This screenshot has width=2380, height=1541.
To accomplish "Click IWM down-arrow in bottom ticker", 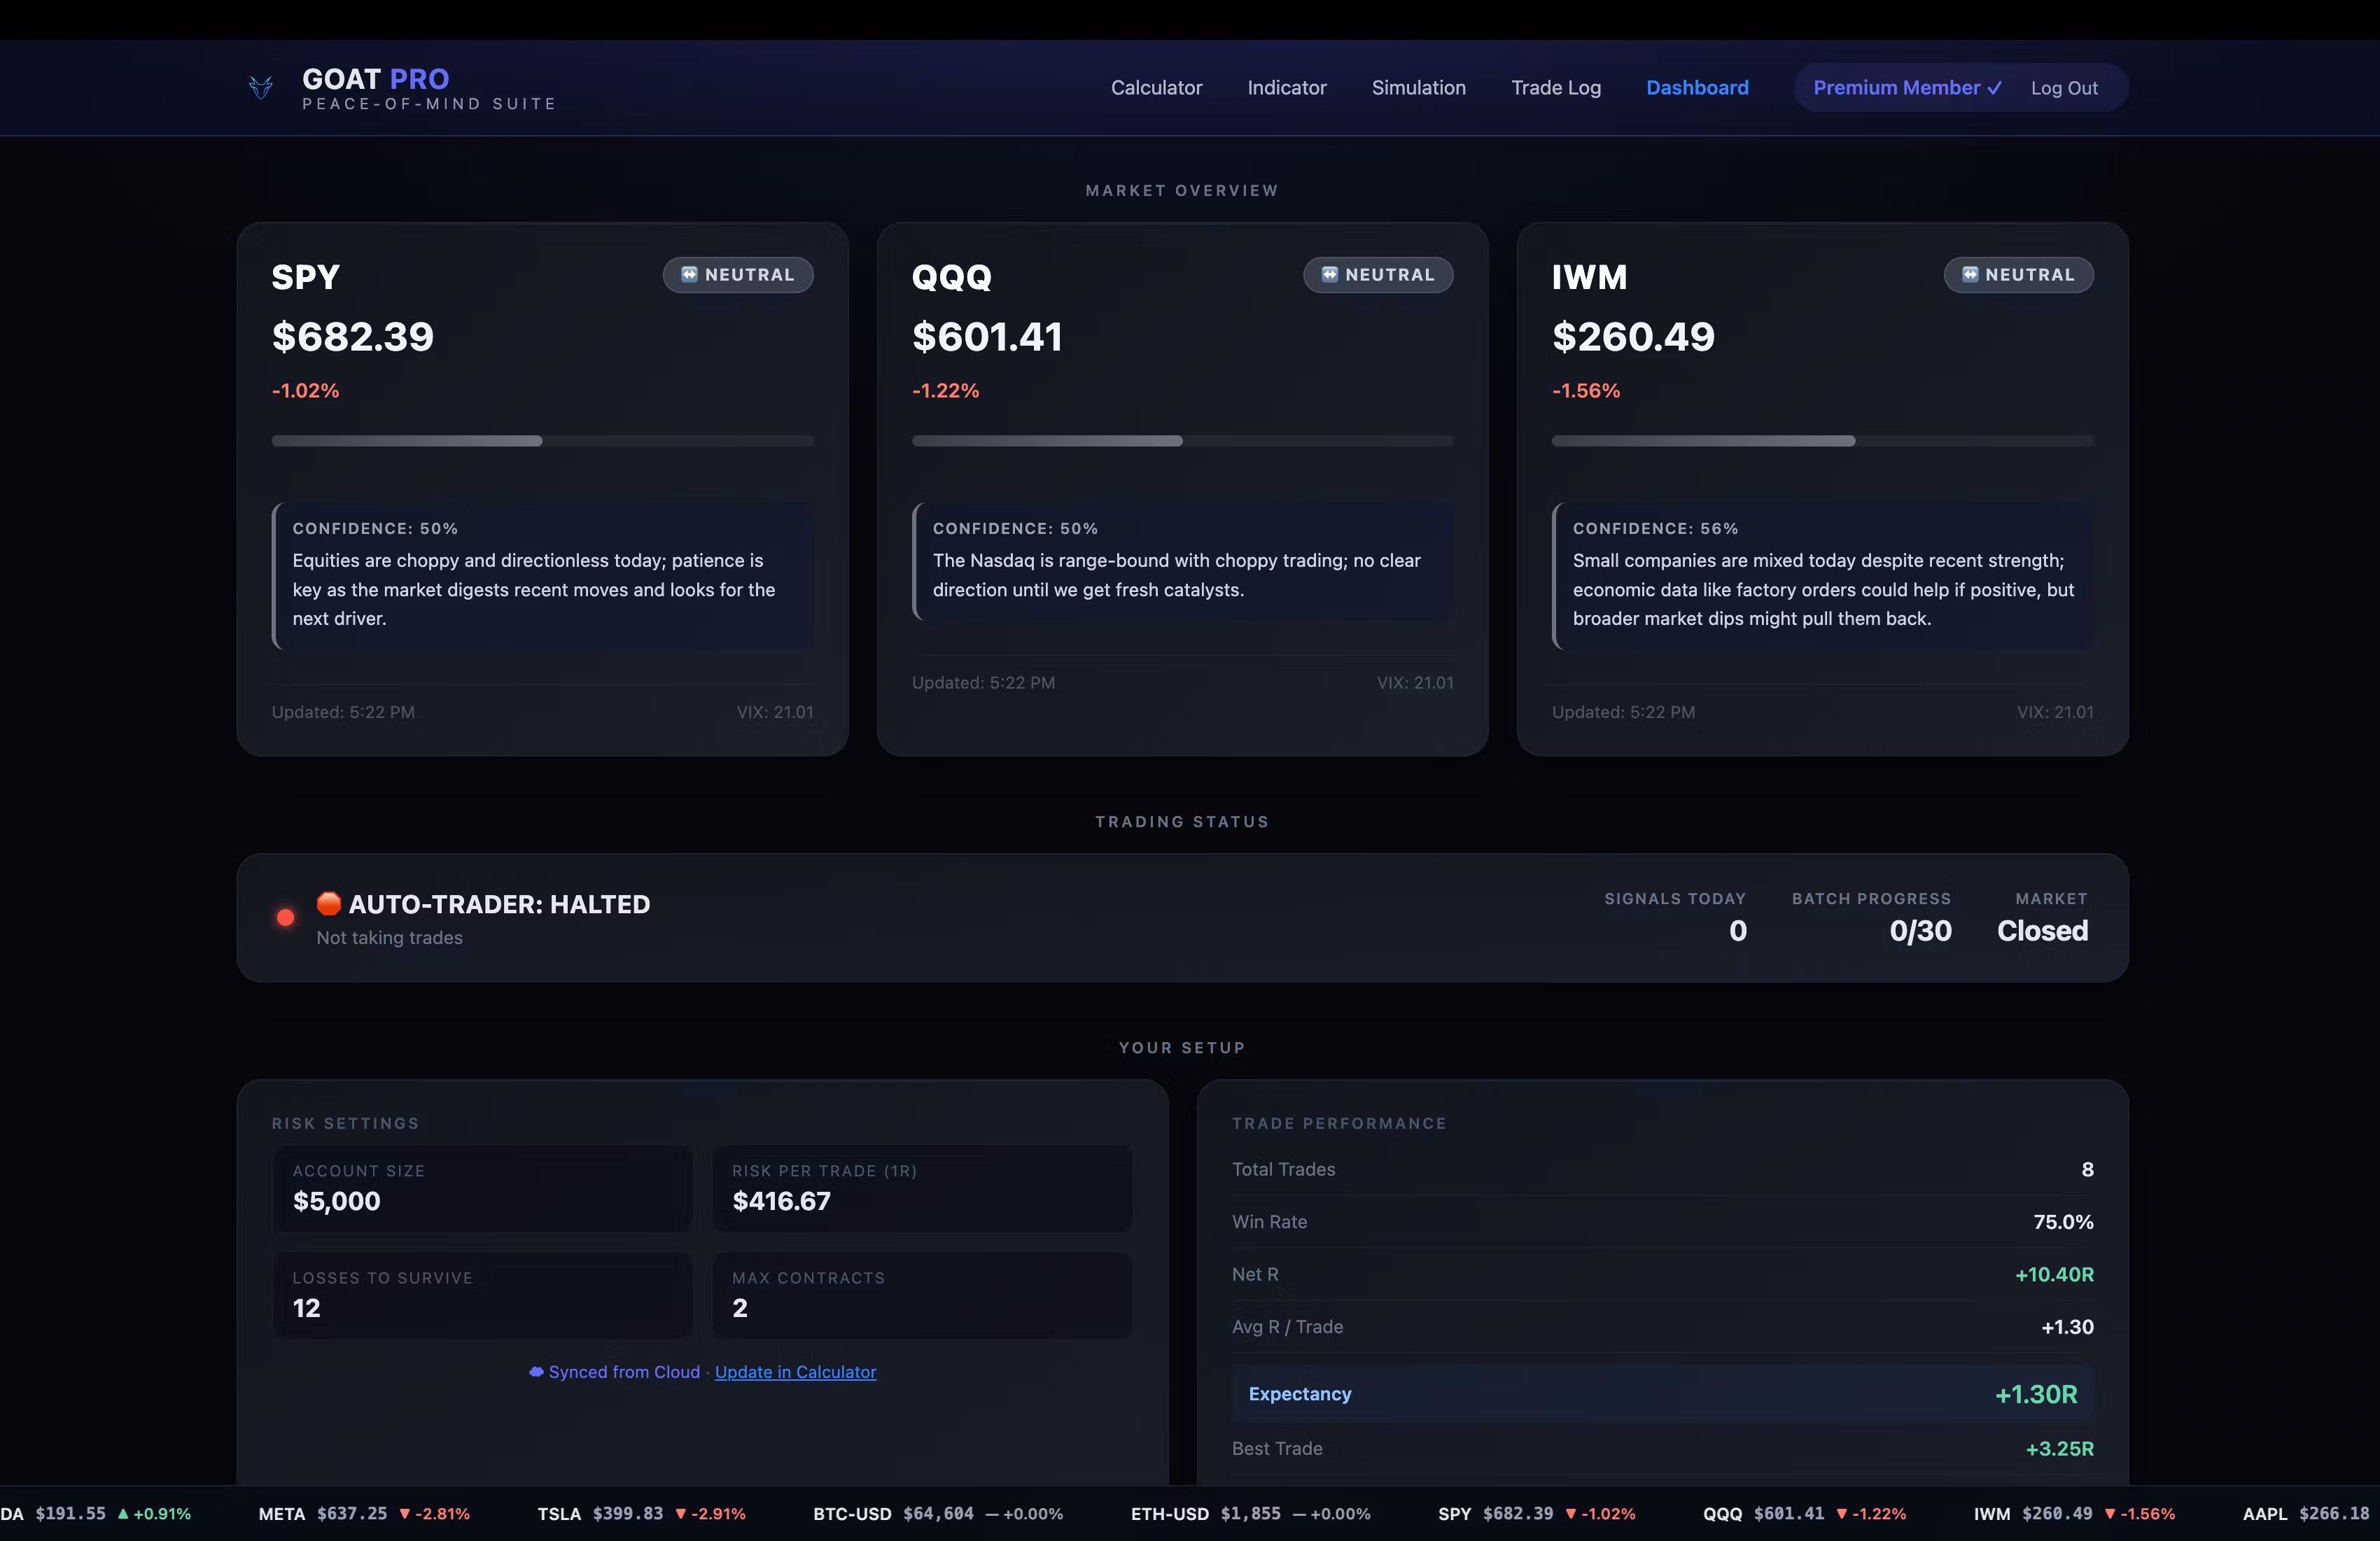I will point(2110,1514).
